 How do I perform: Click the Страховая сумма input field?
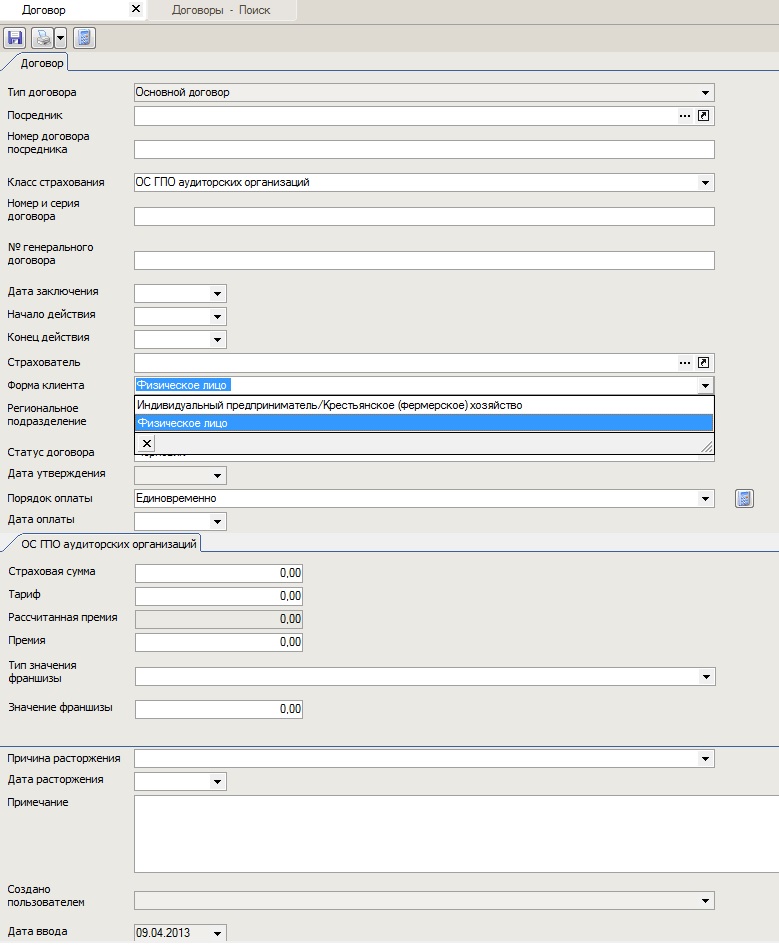[218, 573]
